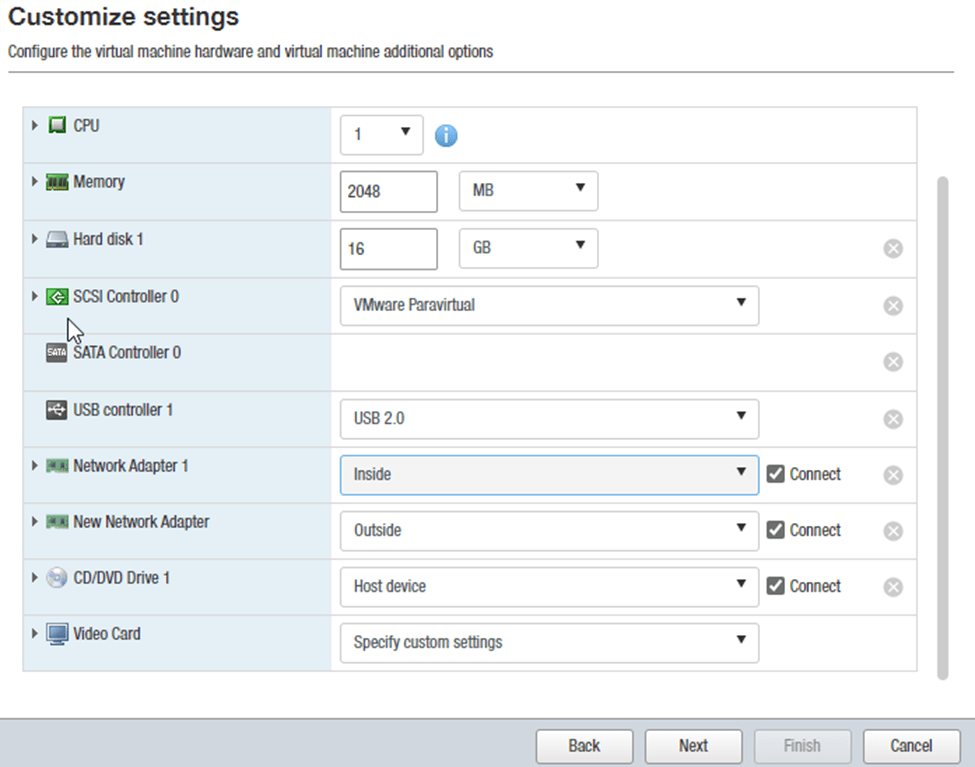Open the Memory unit MB dropdown
The width and height of the screenshot is (975, 767).
click(x=528, y=191)
